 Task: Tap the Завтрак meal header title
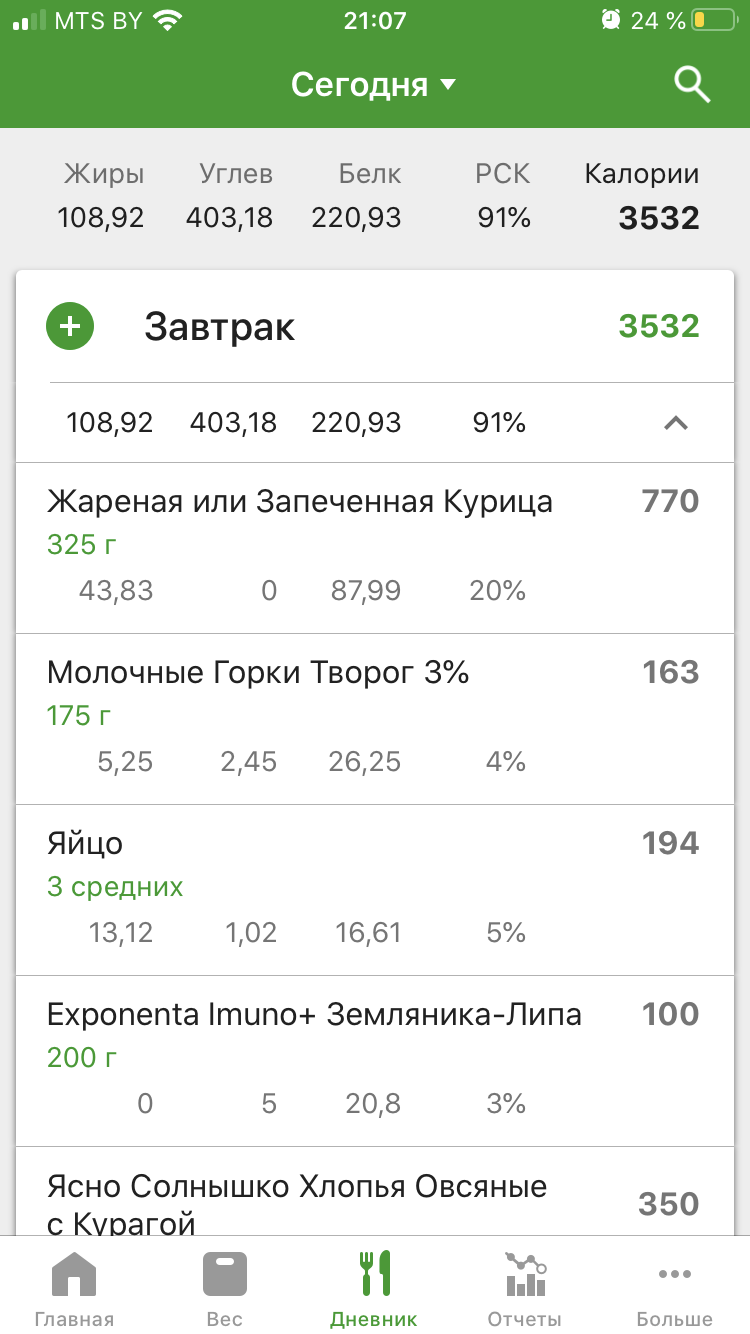point(220,327)
